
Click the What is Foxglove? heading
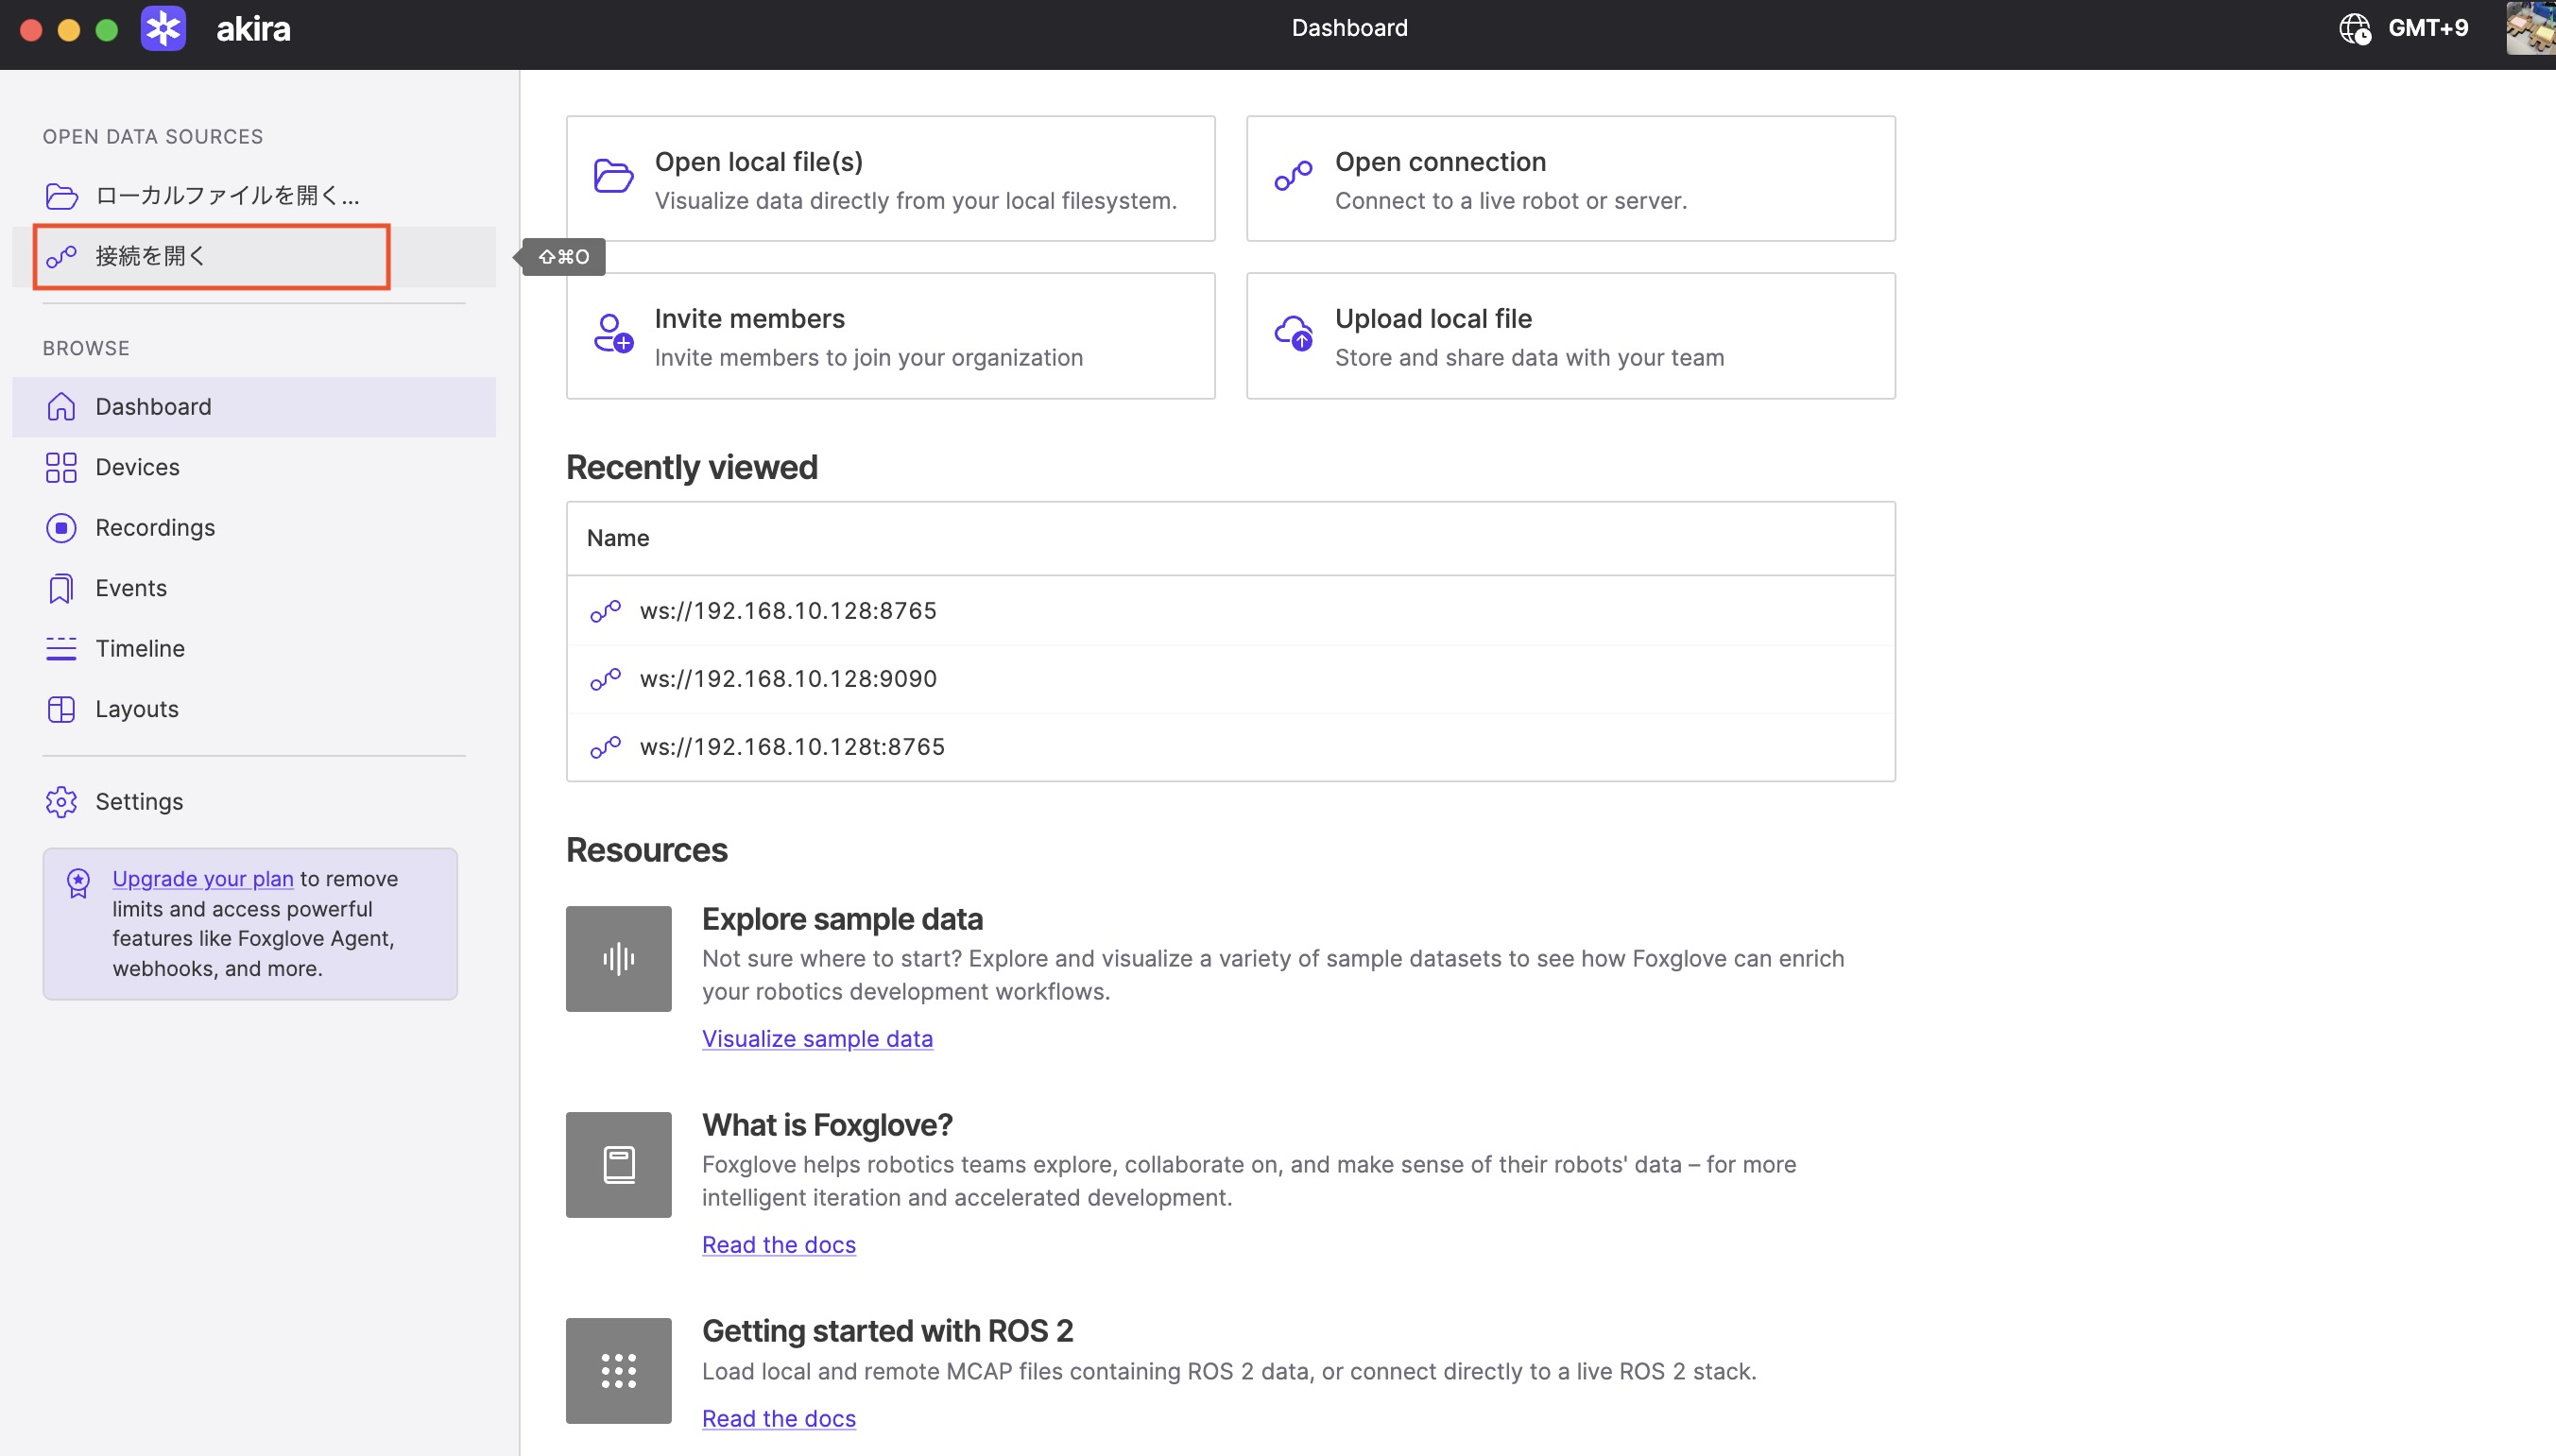827,1125
